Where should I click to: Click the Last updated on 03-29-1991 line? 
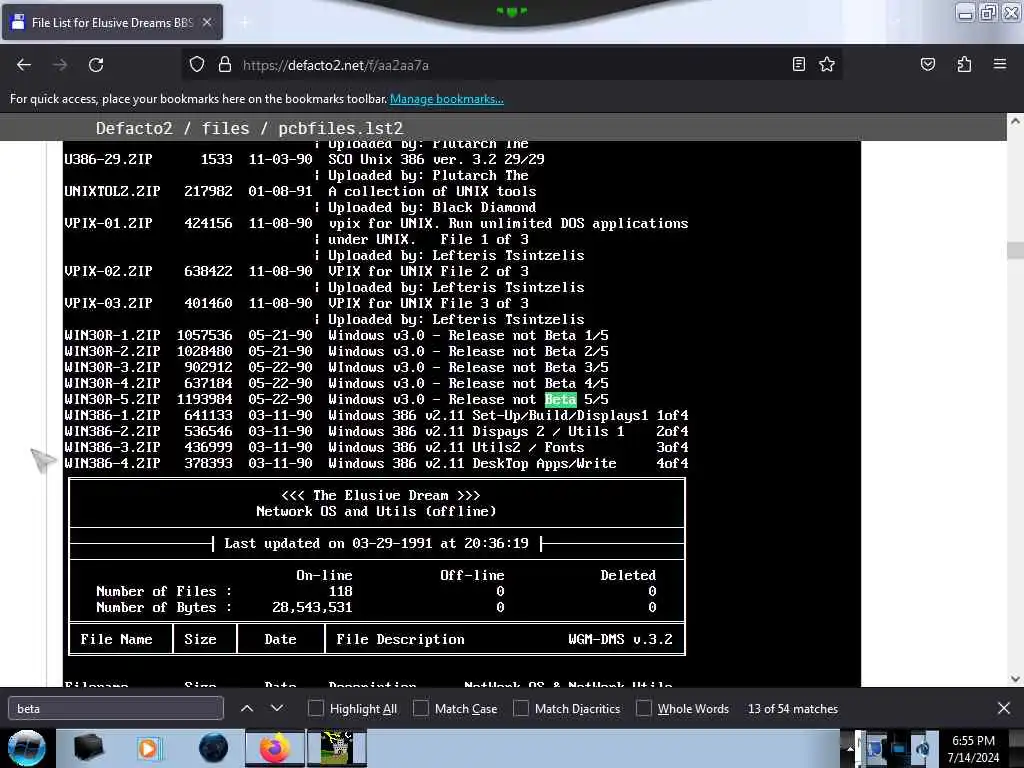click(x=376, y=543)
